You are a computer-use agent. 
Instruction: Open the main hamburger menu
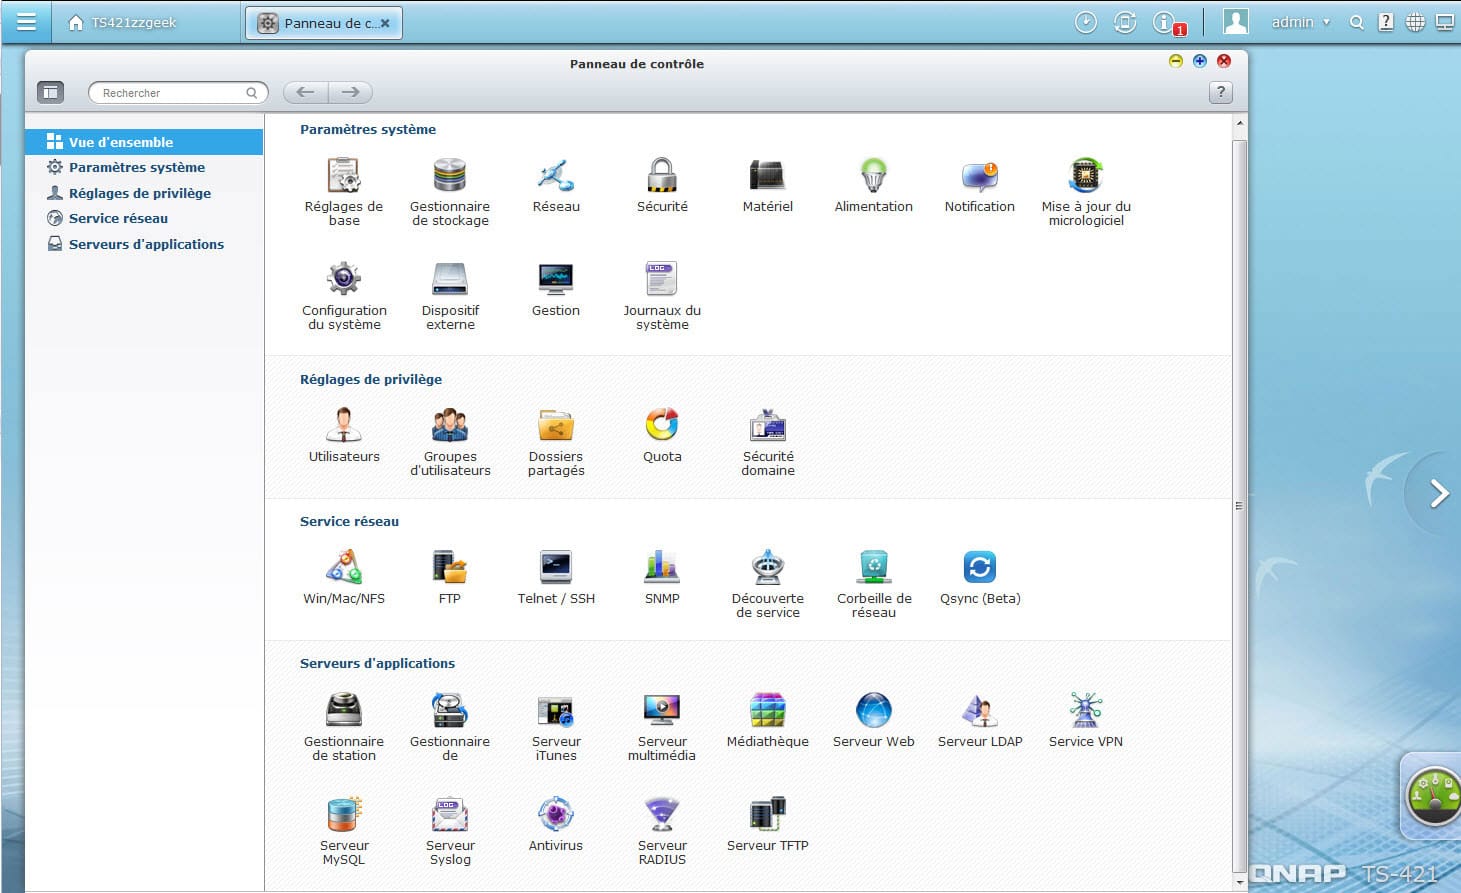click(x=26, y=22)
